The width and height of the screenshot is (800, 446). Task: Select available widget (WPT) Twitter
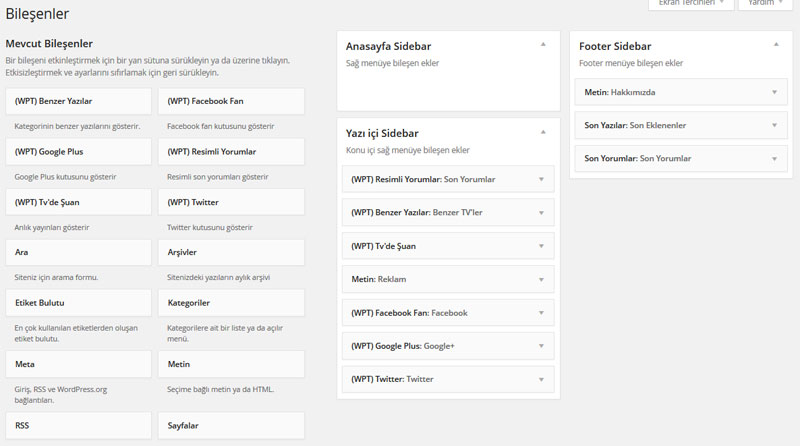[231, 202]
